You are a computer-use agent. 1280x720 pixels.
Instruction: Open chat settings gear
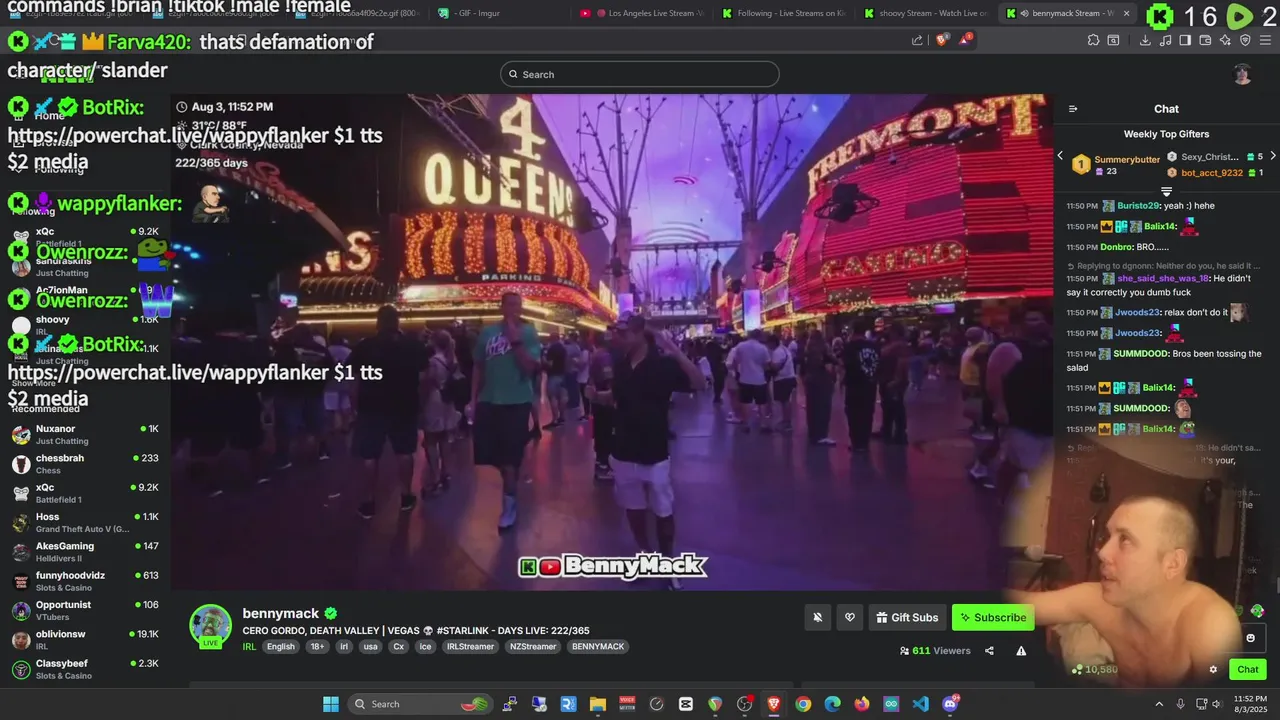click(1213, 670)
